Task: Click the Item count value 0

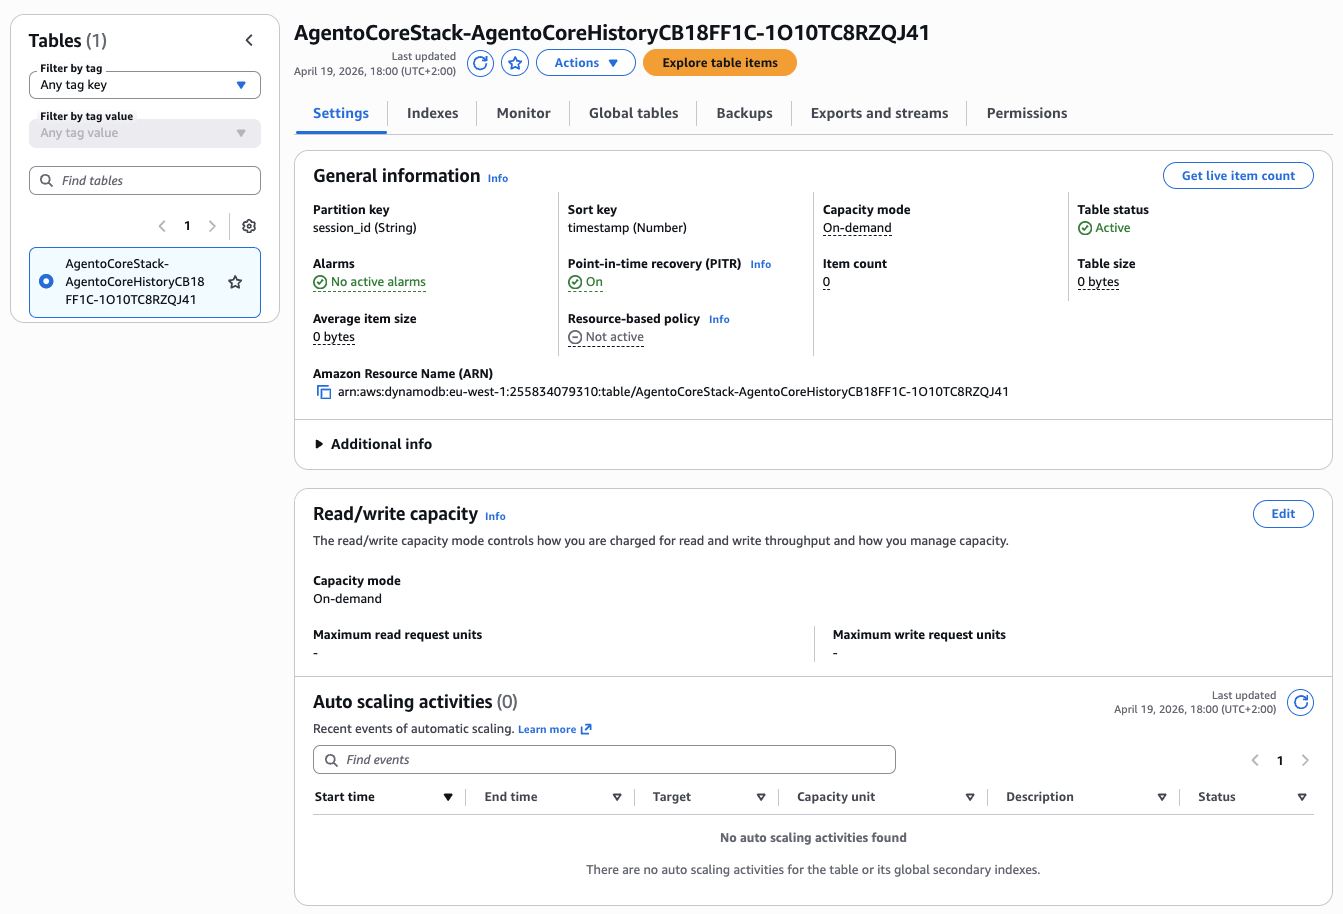Action: click(826, 282)
